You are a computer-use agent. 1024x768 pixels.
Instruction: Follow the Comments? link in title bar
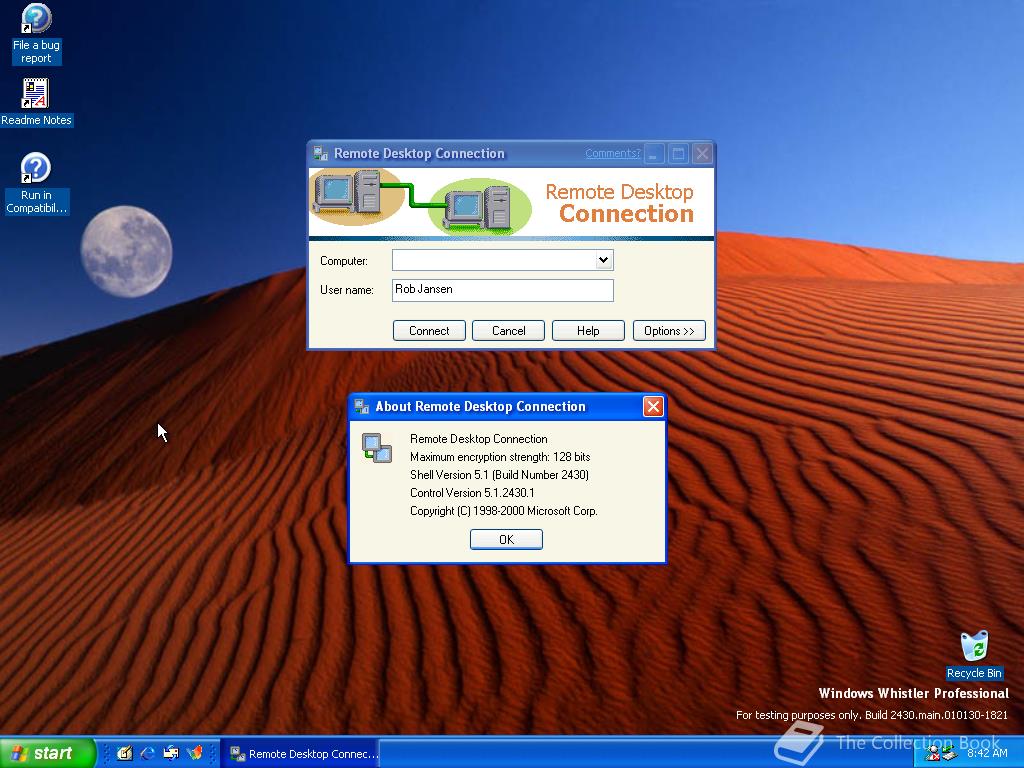(x=613, y=153)
